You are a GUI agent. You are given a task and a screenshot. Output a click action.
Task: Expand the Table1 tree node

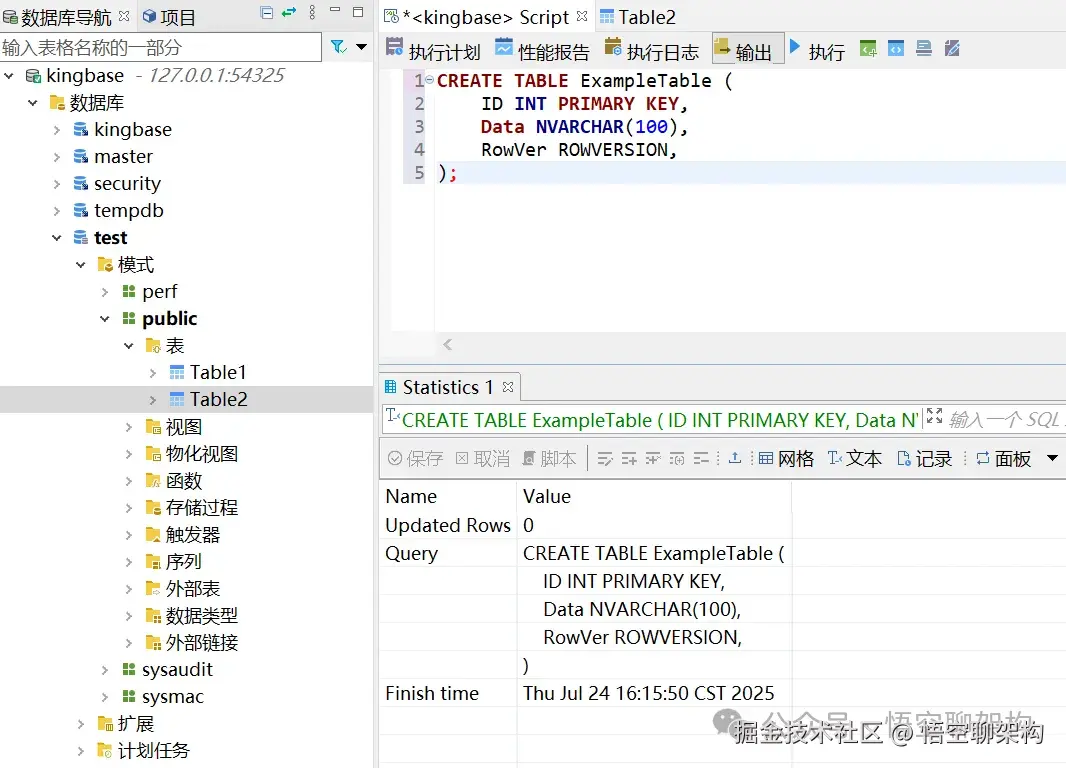point(153,373)
